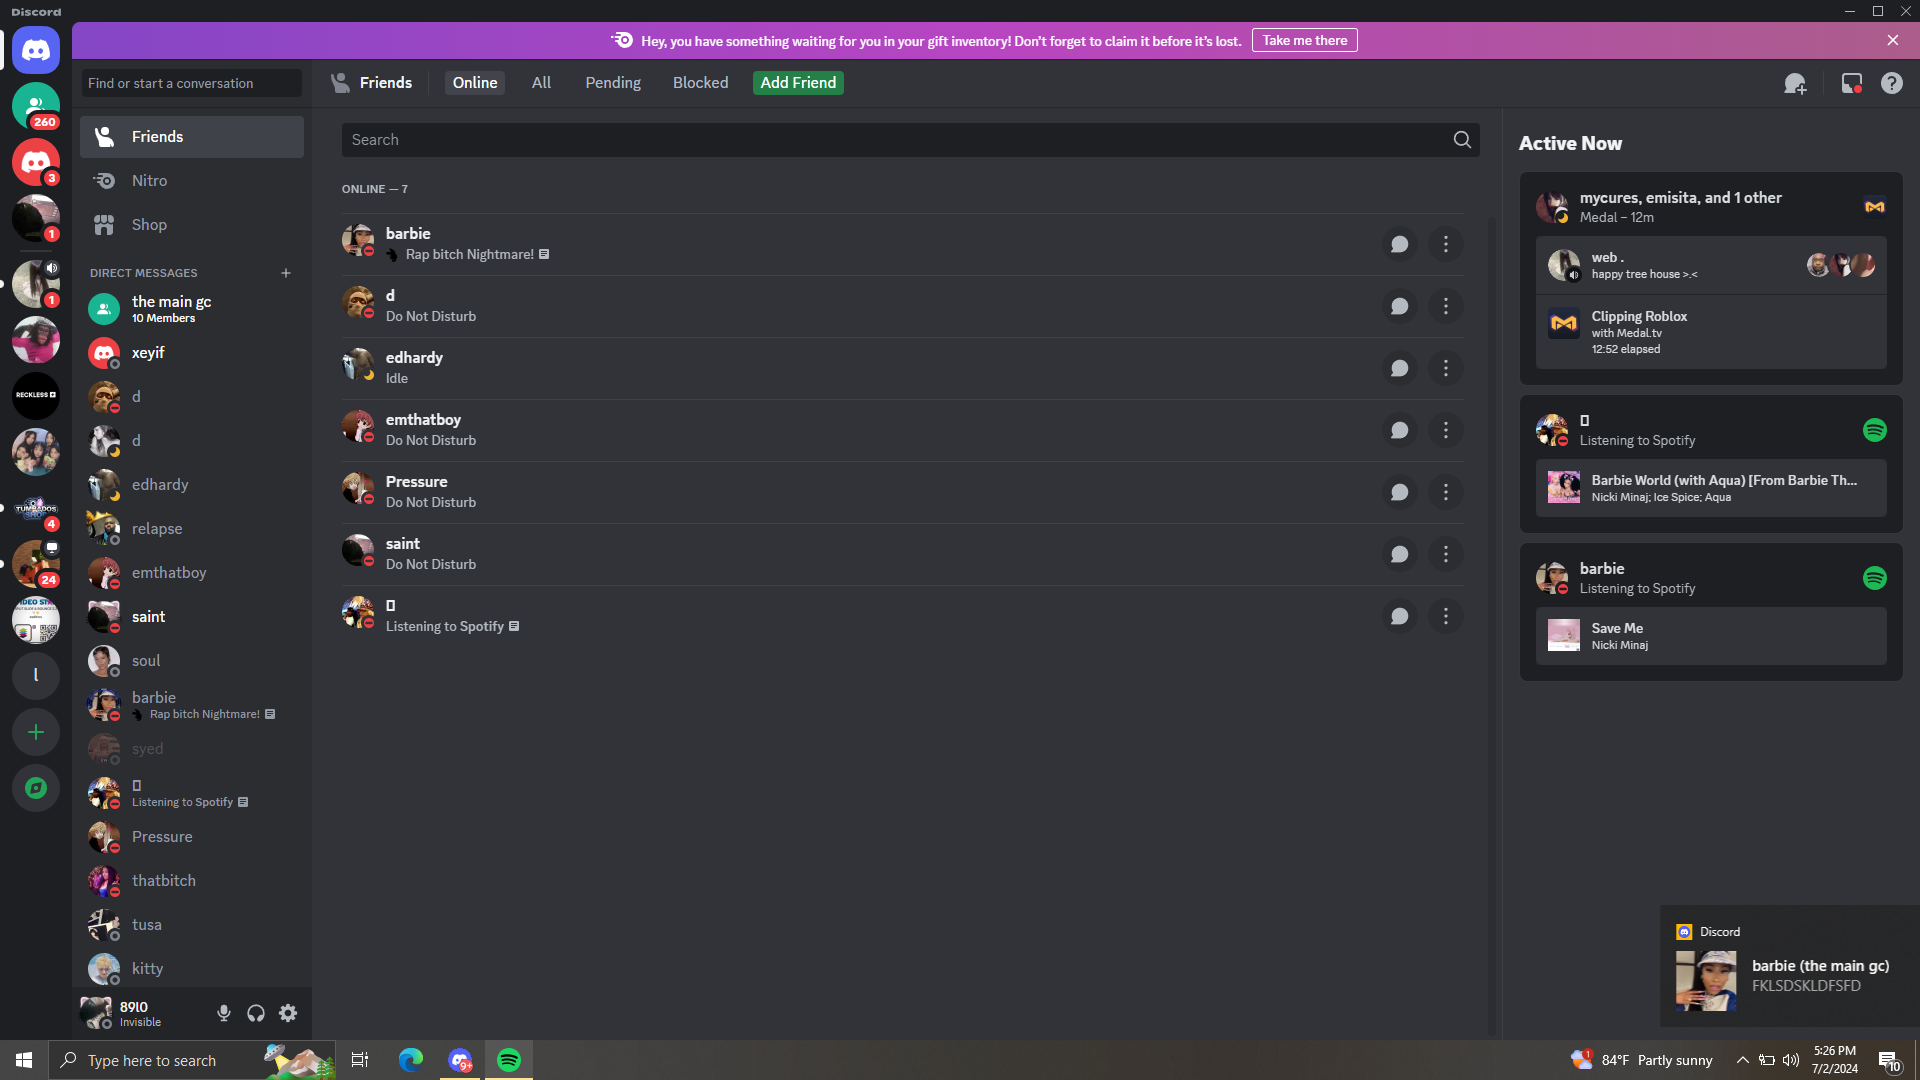This screenshot has height=1080, width=1920.
Task: Click Add a Server plus icon
Action: 36,732
